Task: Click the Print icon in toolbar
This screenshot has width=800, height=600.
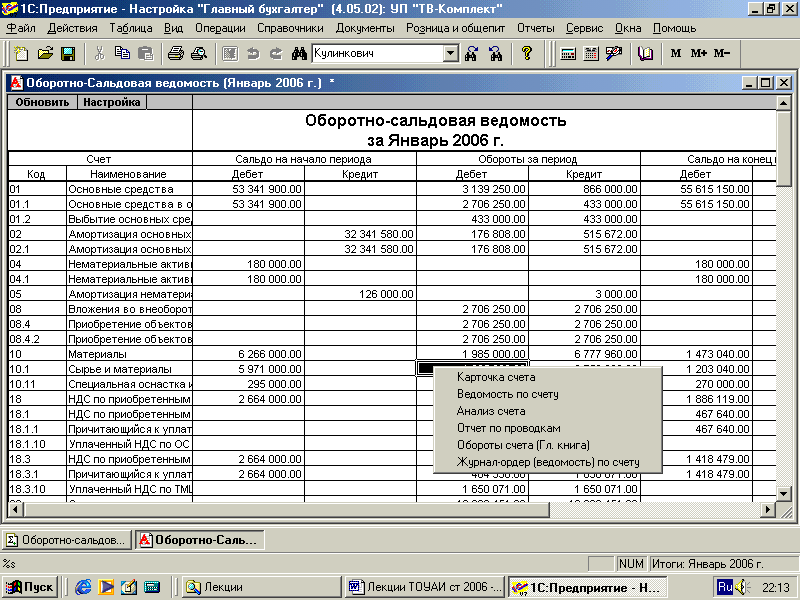Action: coord(176,53)
